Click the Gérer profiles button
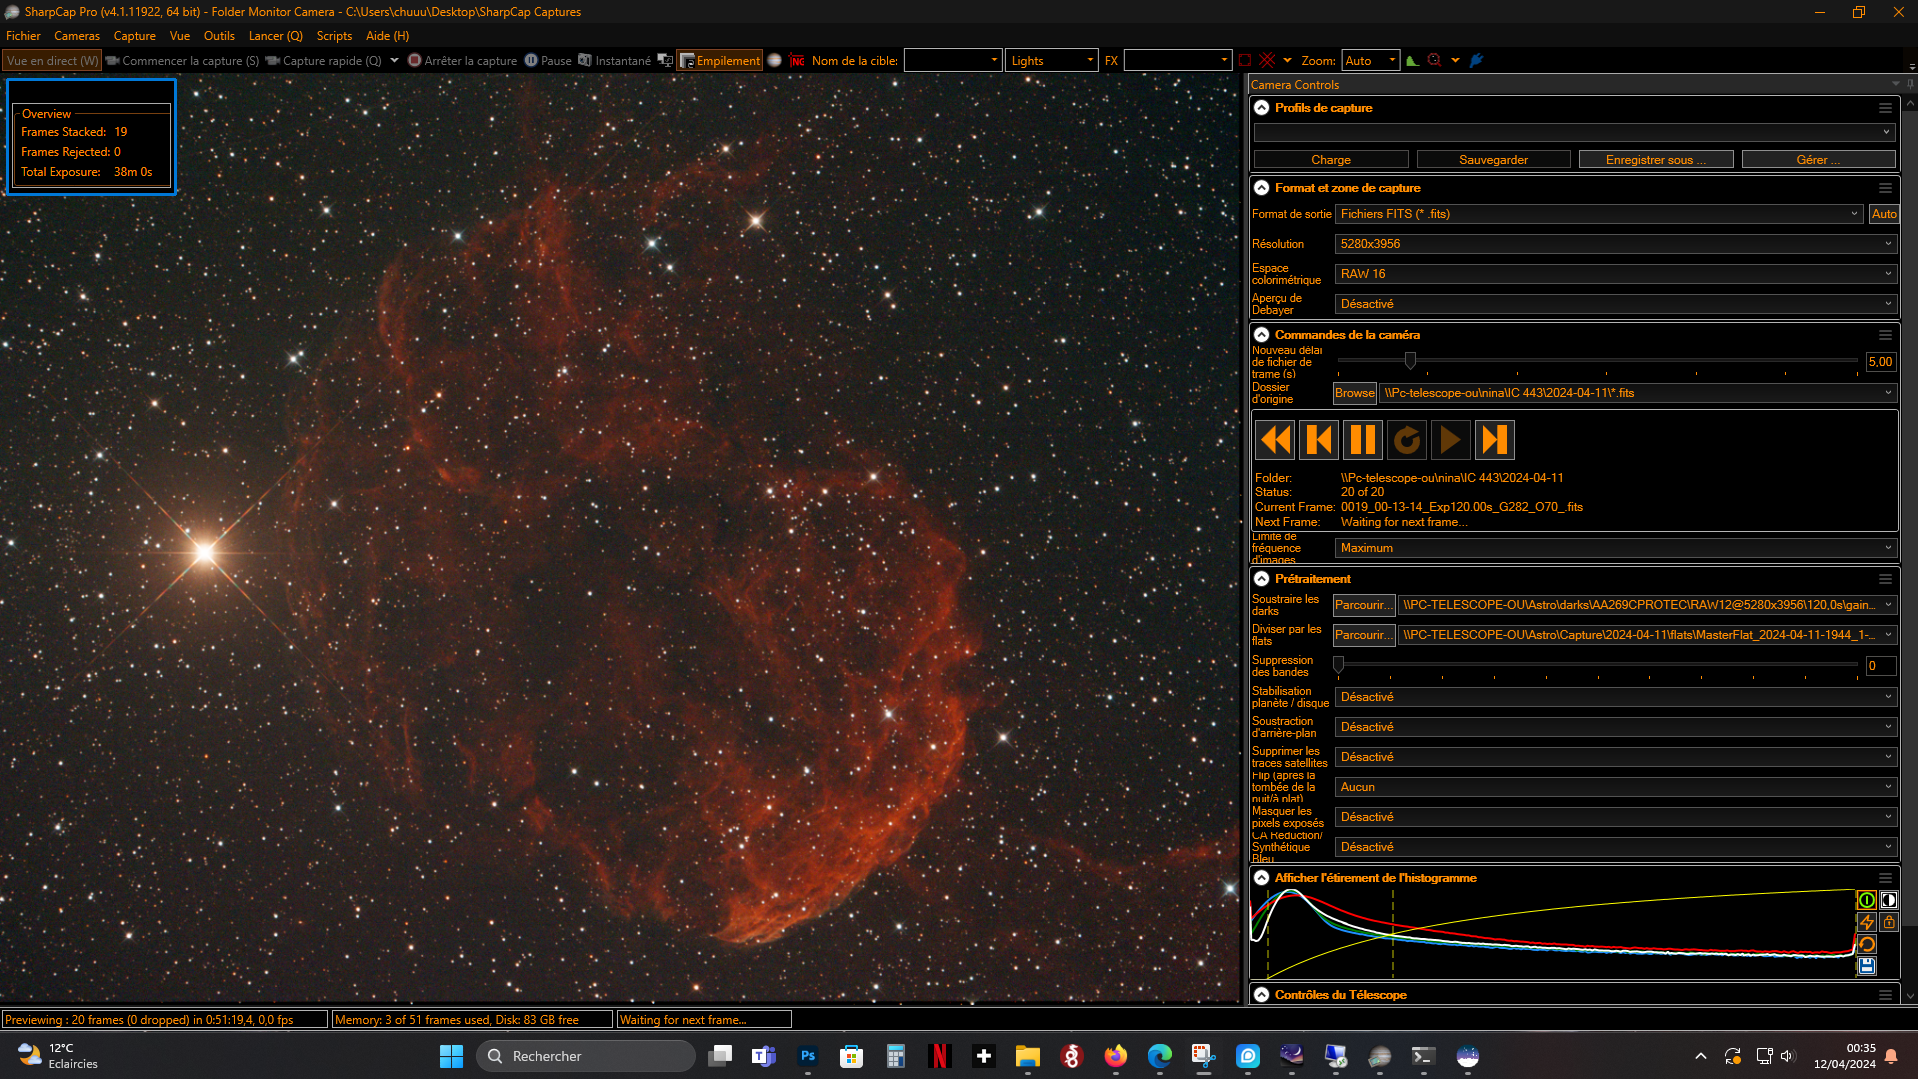Image resolution: width=1918 pixels, height=1079 pixels. click(x=1818, y=160)
